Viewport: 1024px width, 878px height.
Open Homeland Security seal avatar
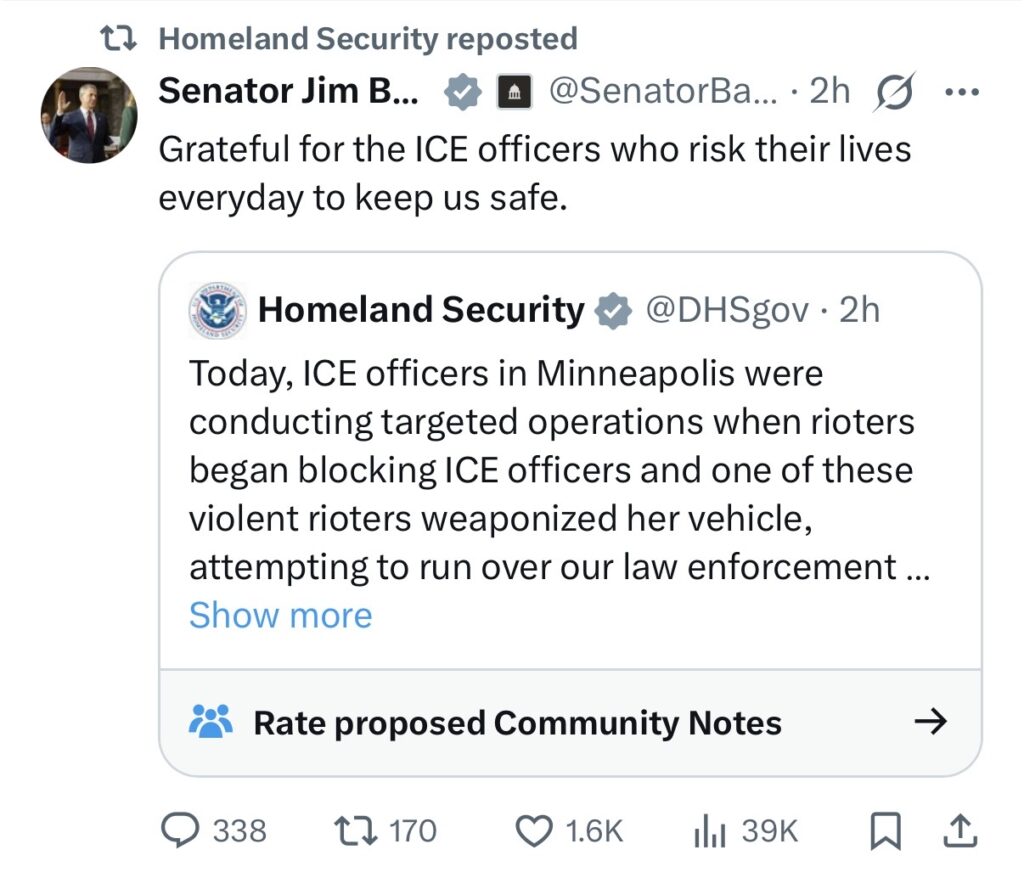pos(216,310)
